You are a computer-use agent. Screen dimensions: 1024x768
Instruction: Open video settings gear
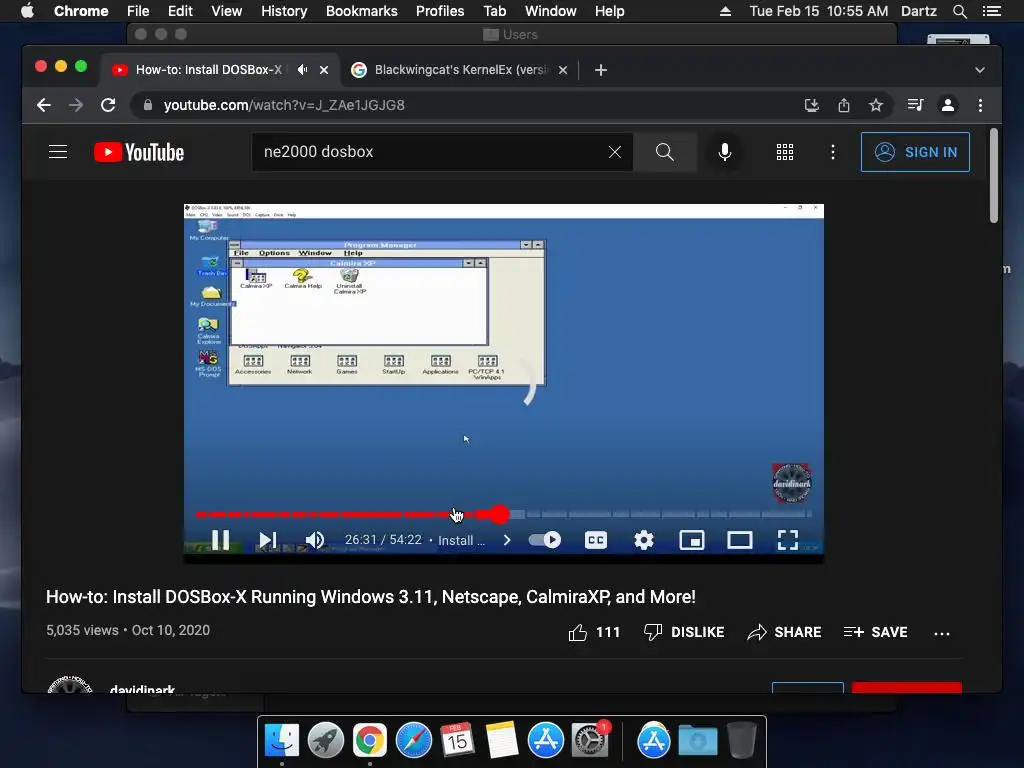pos(644,540)
